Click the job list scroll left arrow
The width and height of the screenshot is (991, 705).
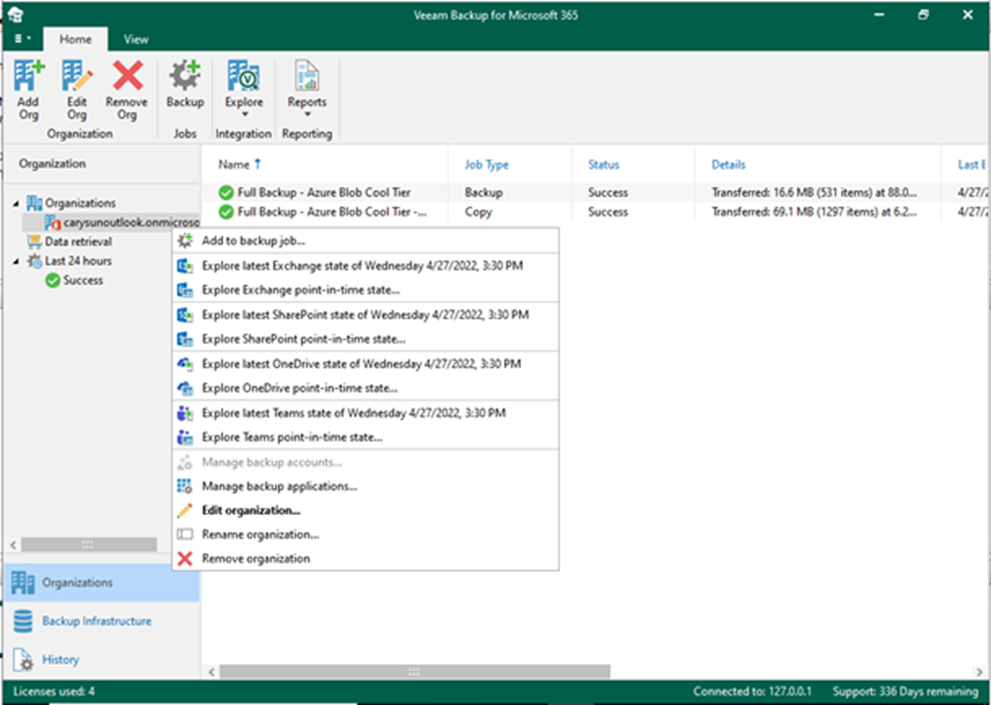coord(212,671)
